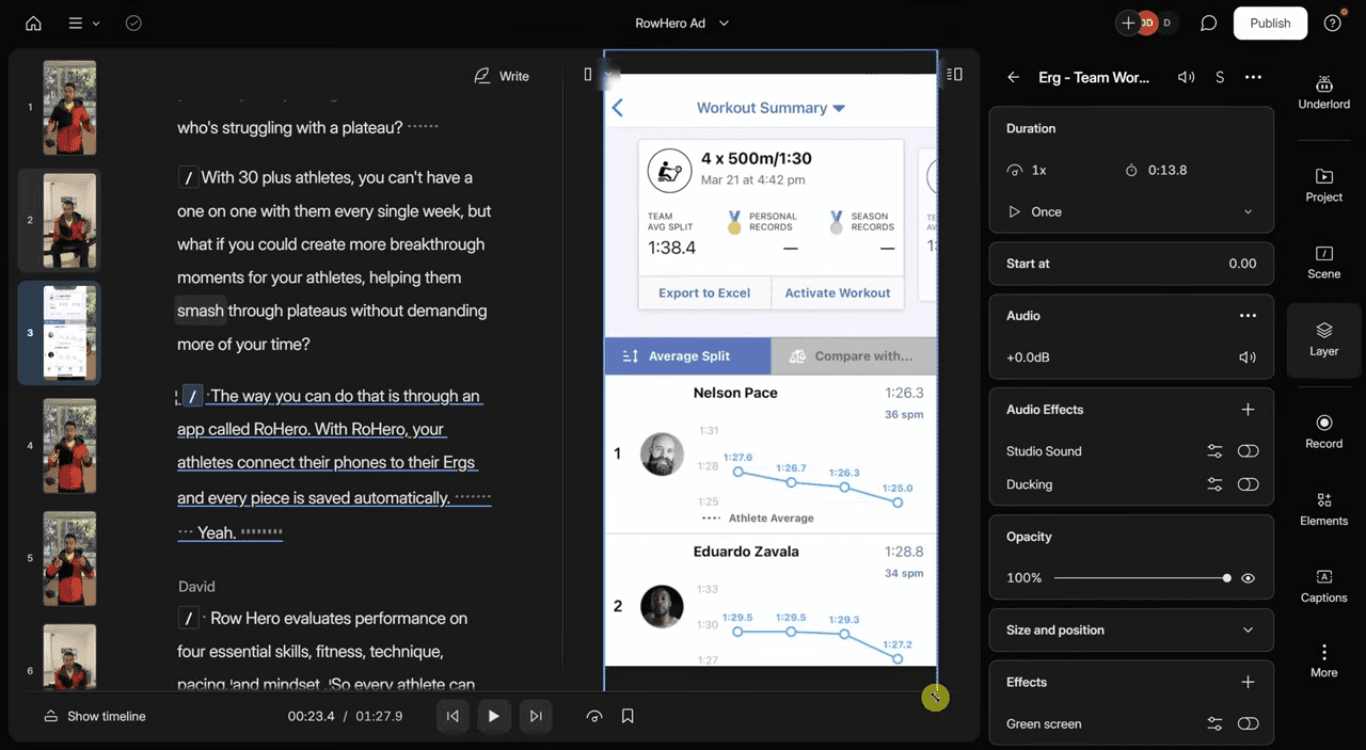Enable the Green screen toggle

pos(1248,724)
